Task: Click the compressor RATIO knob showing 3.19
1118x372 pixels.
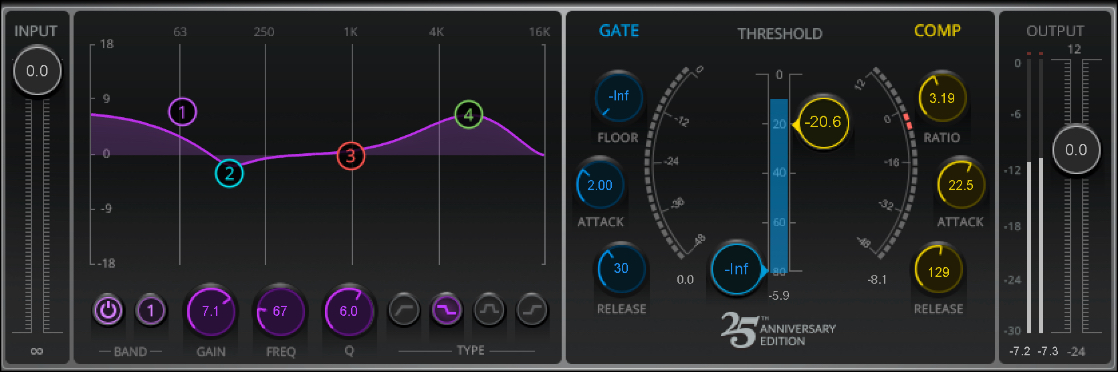Action: pyautogui.click(x=943, y=98)
